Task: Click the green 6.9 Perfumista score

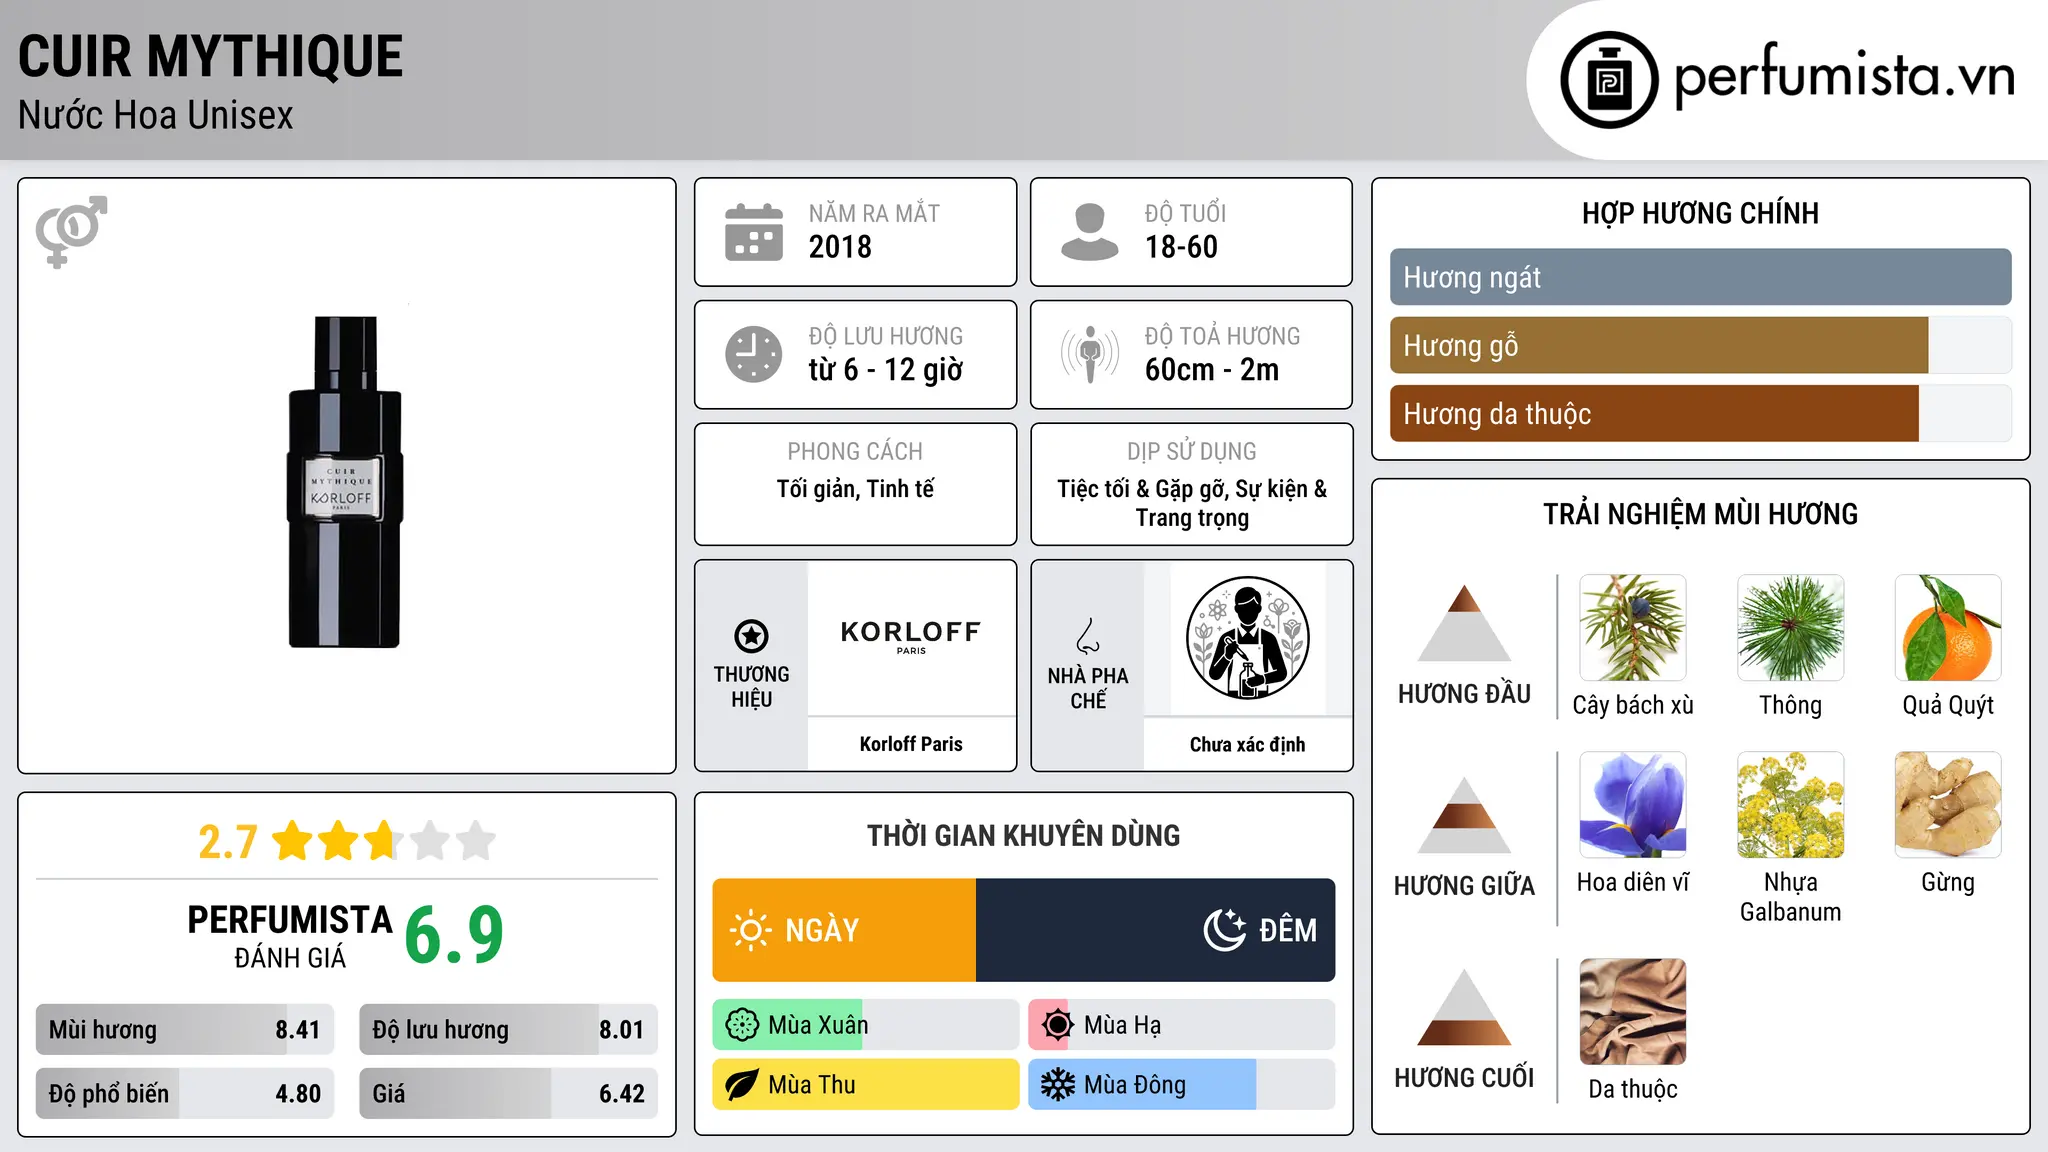Action: click(454, 935)
